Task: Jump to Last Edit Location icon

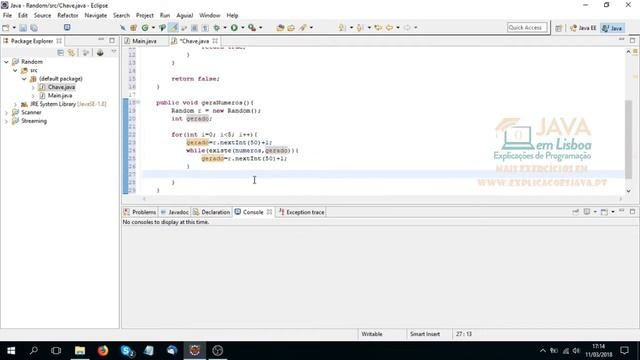Action: 378,28
